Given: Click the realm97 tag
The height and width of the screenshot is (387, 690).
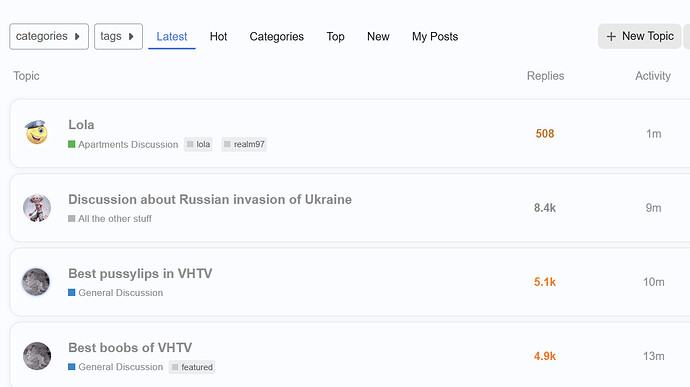Looking at the screenshot, I should [244, 144].
